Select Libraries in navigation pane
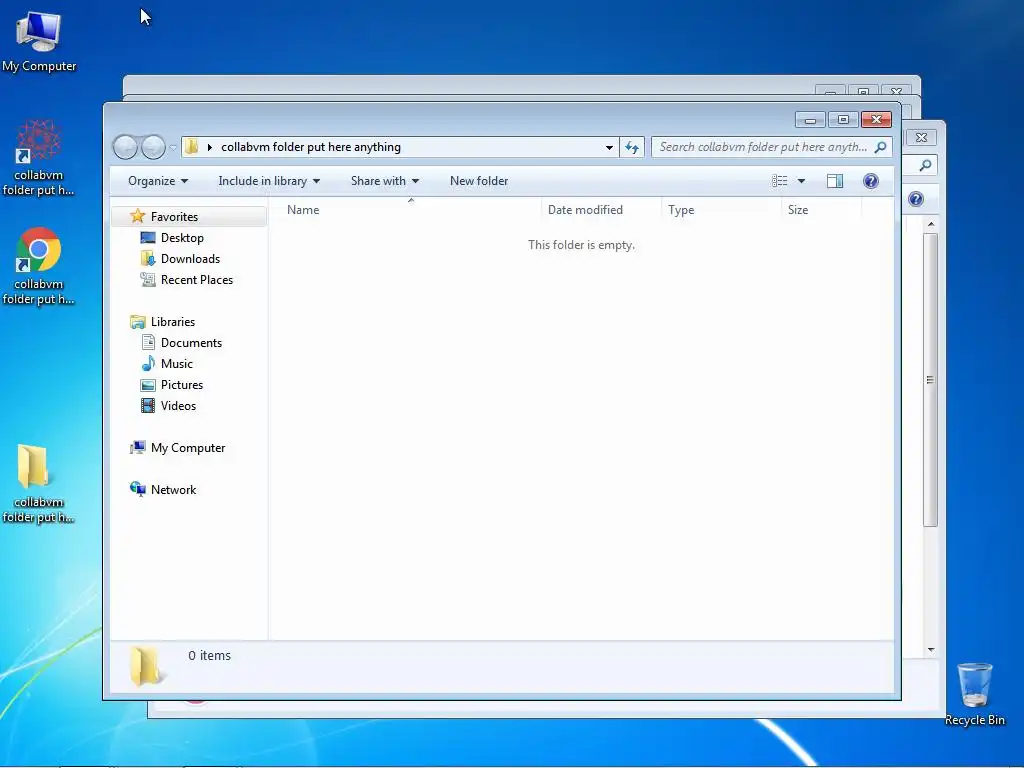This screenshot has height=768, width=1024. (x=172, y=322)
